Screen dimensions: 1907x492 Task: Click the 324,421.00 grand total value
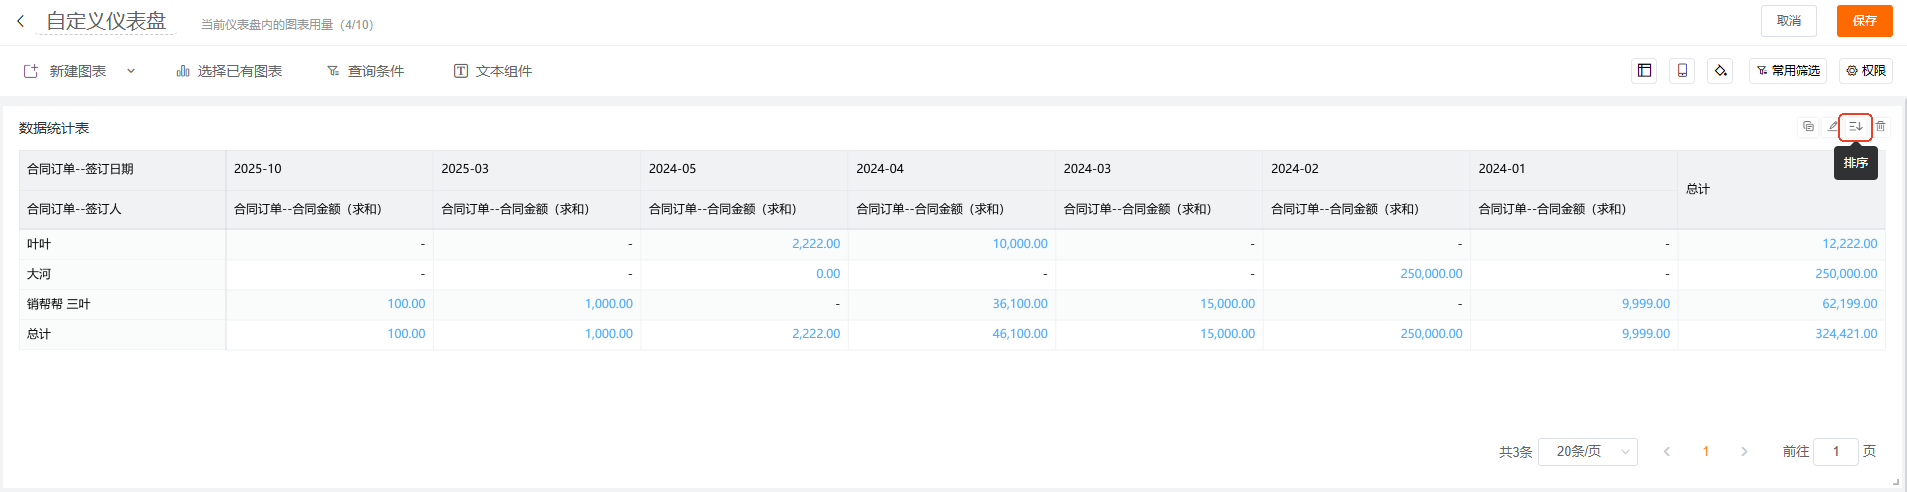coord(1845,334)
